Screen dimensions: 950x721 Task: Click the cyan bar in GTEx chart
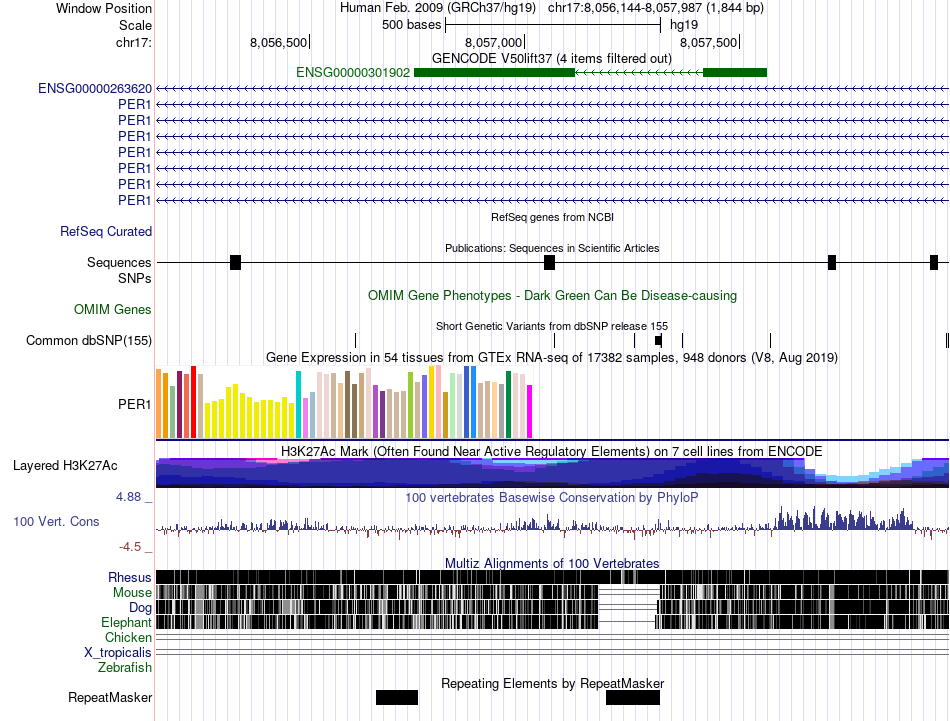point(298,404)
